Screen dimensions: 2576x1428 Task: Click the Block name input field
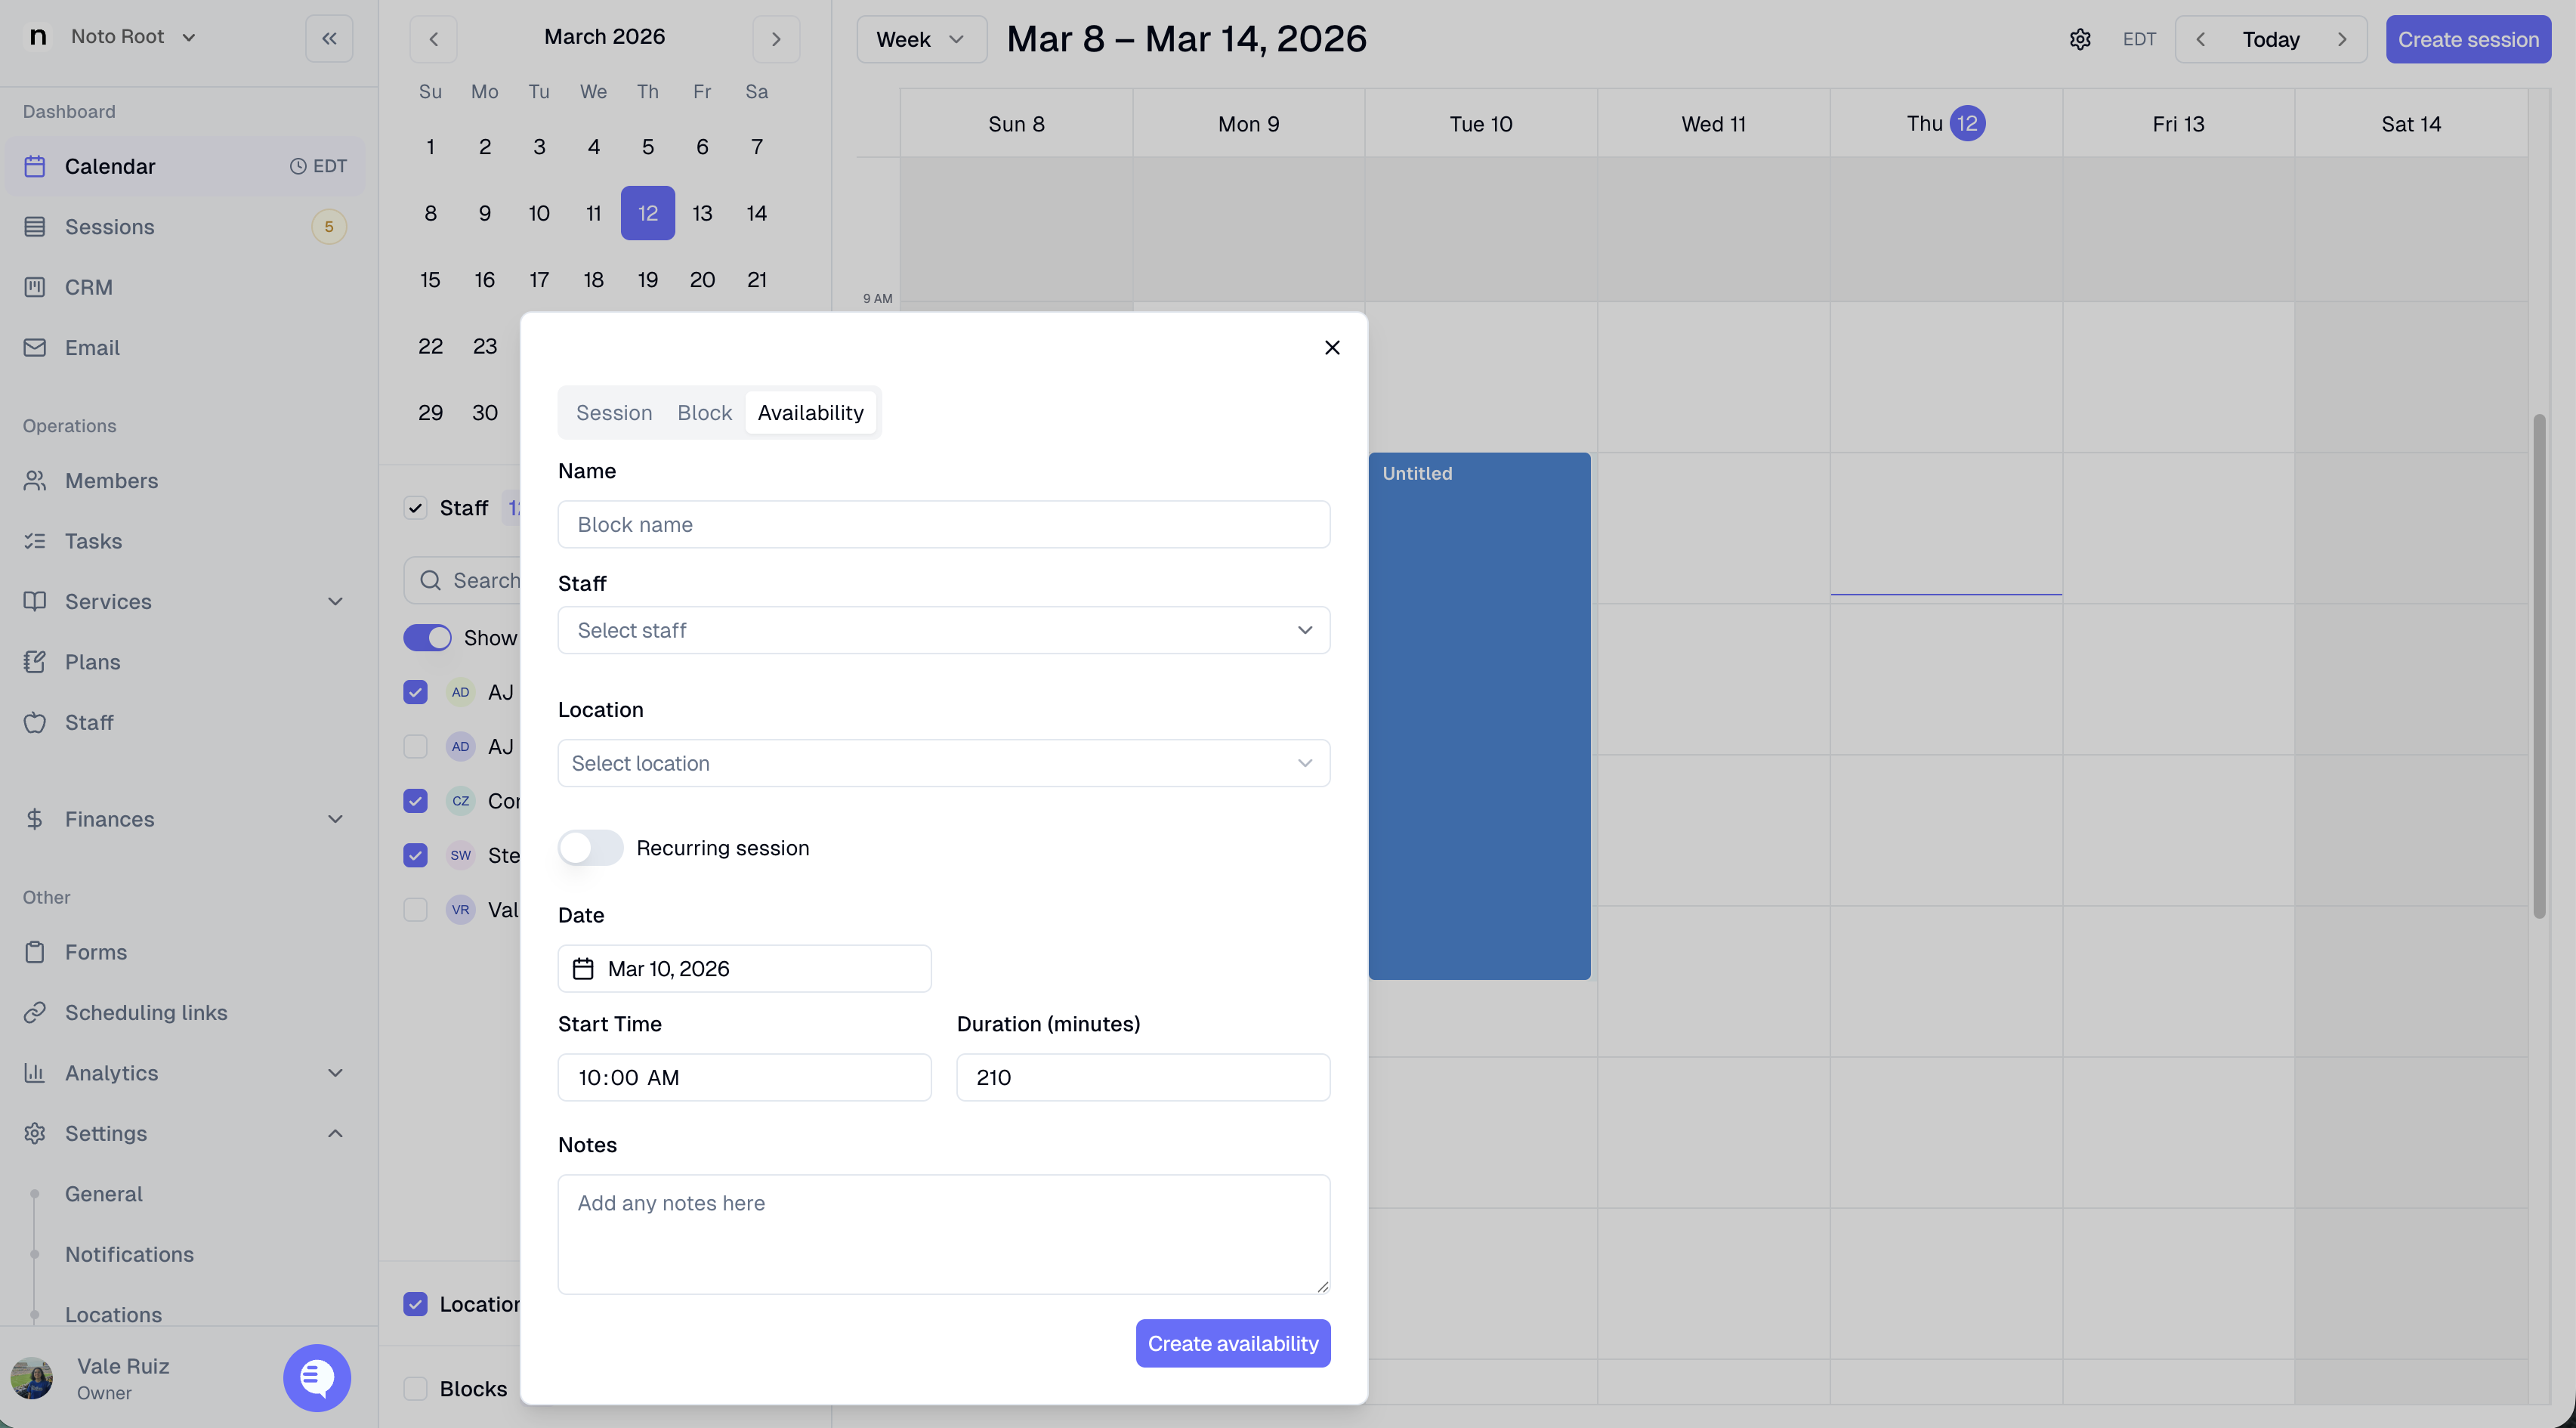click(x=944, y=524)
